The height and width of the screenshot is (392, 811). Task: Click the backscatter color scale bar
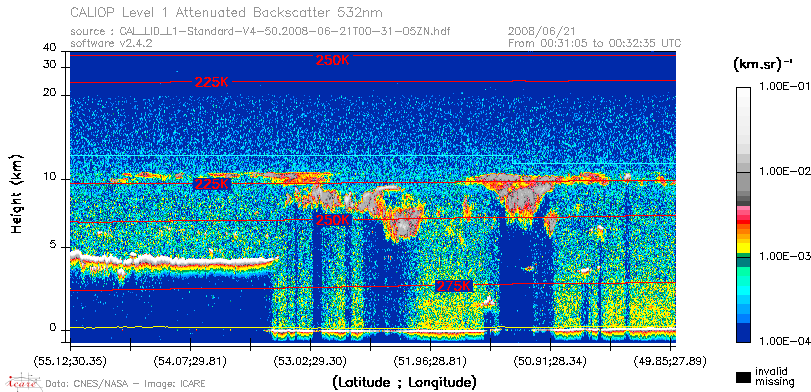tap(744, 215)
